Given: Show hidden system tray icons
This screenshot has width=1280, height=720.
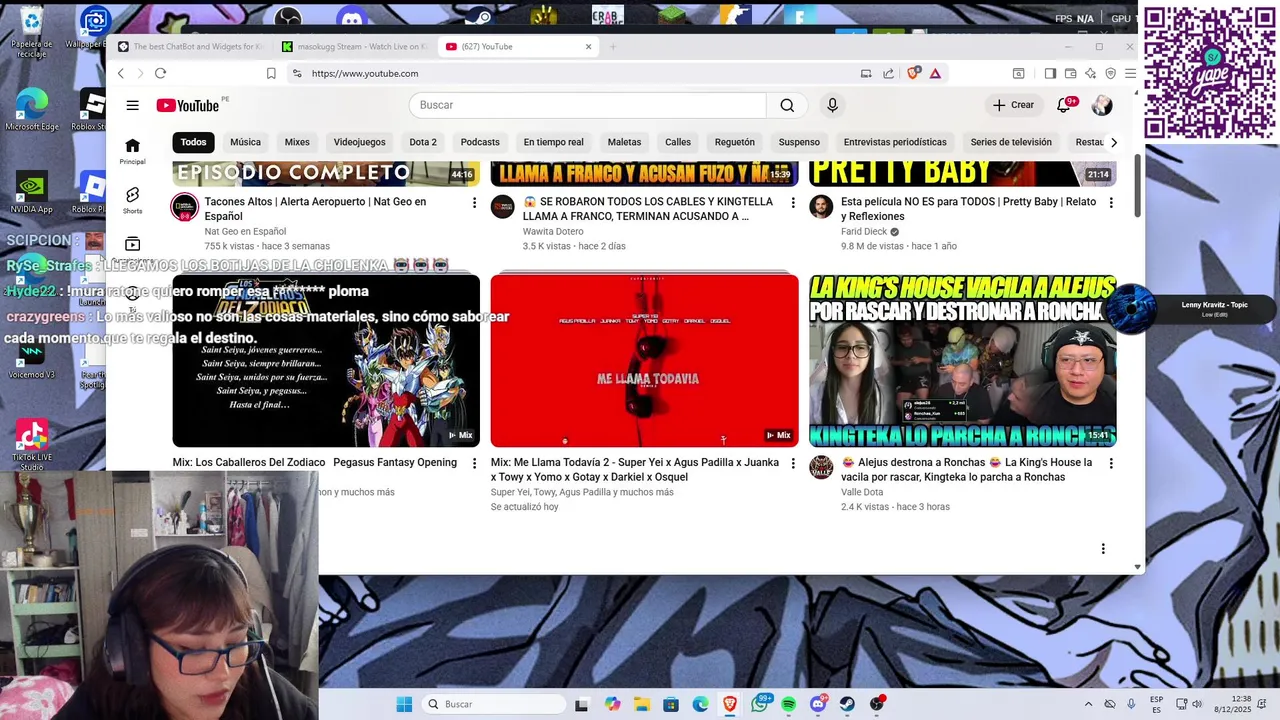Looking at the screenshot, I should pos(1088,704).
